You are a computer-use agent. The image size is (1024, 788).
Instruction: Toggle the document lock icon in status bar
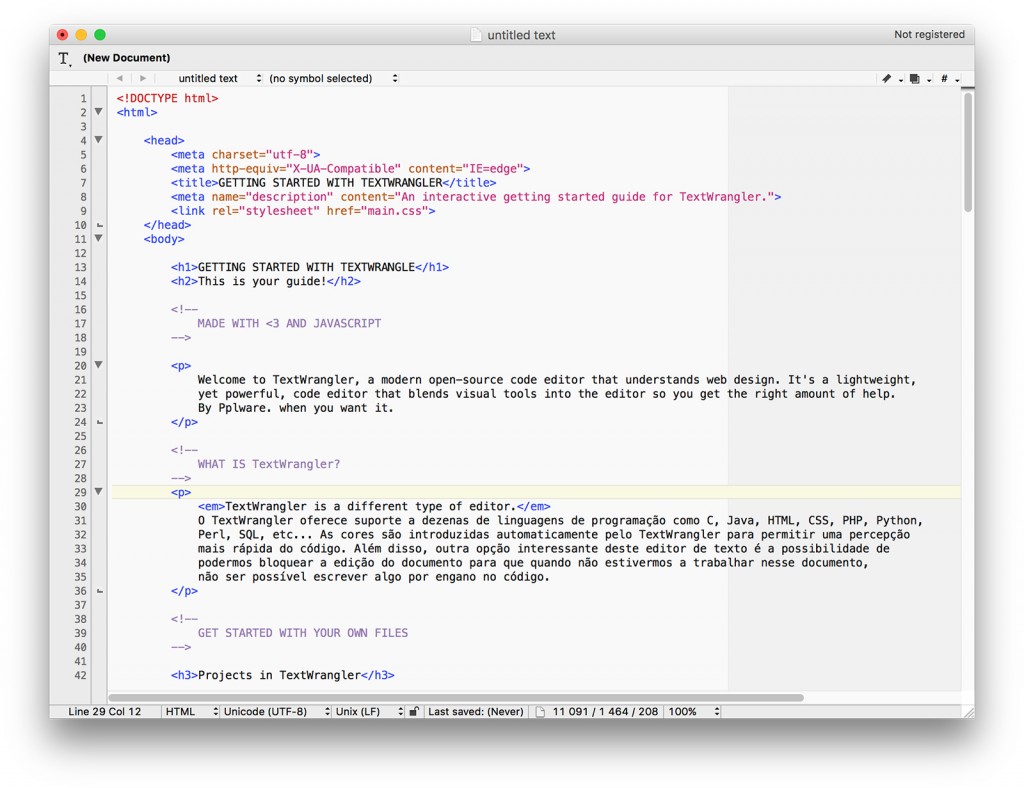414,712
